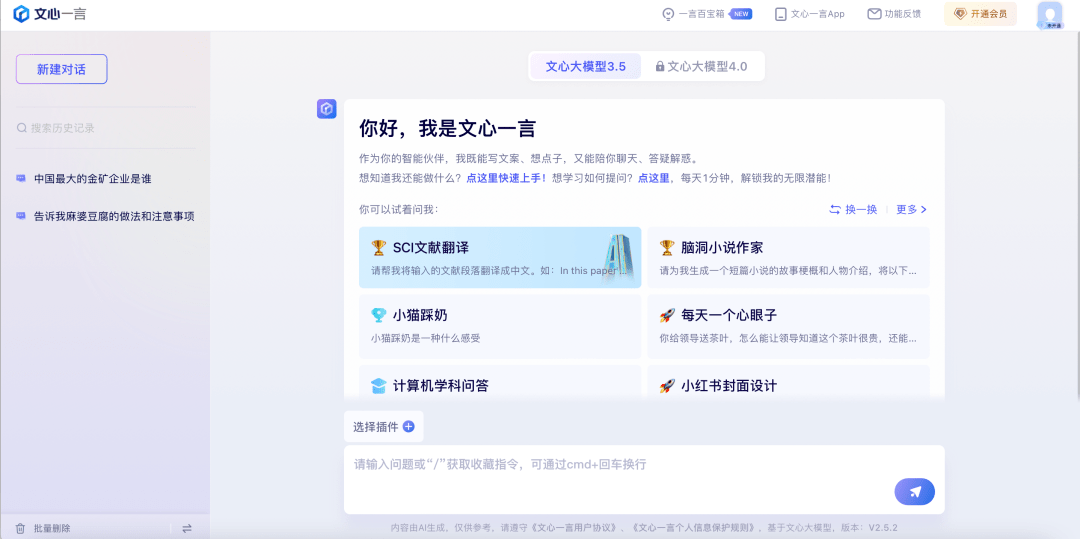Click chat icon beside 告诉我麻婆豆腐的做法
The width and height of the screenshot is (1080, 539).
pyautogui.click(x=21, y=216)
